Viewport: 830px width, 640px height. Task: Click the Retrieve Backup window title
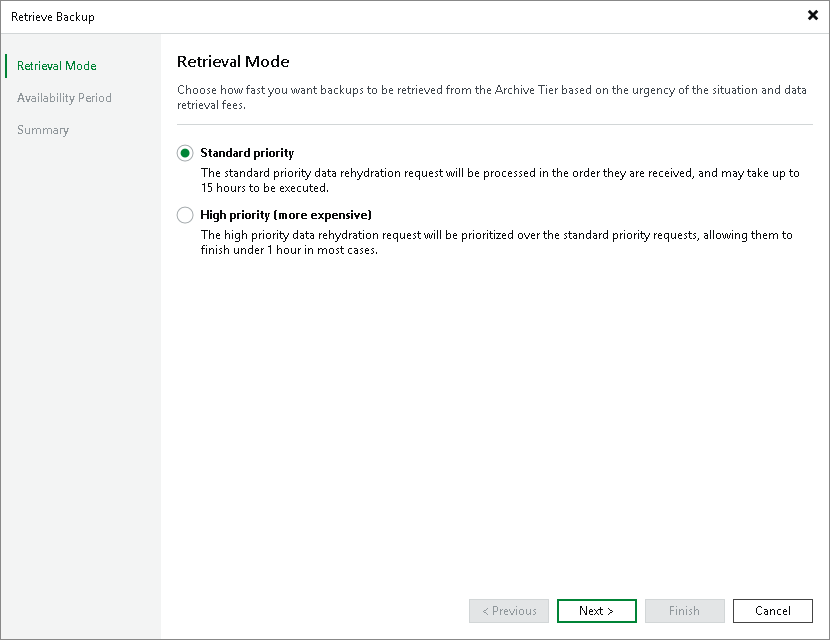point(53,17)
